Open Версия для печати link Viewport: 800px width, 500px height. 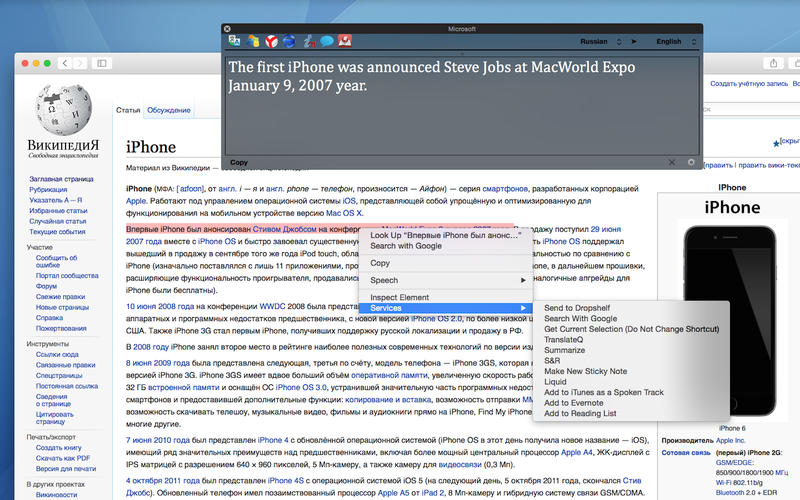[x=66, y=468]
